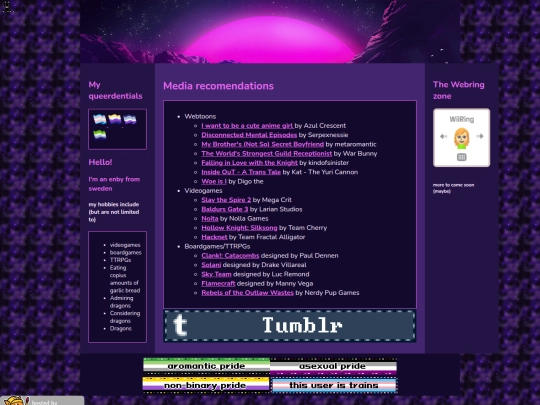Open the 'Woe is I' webtoon link
540x405 pixels.
pos(214,181)
